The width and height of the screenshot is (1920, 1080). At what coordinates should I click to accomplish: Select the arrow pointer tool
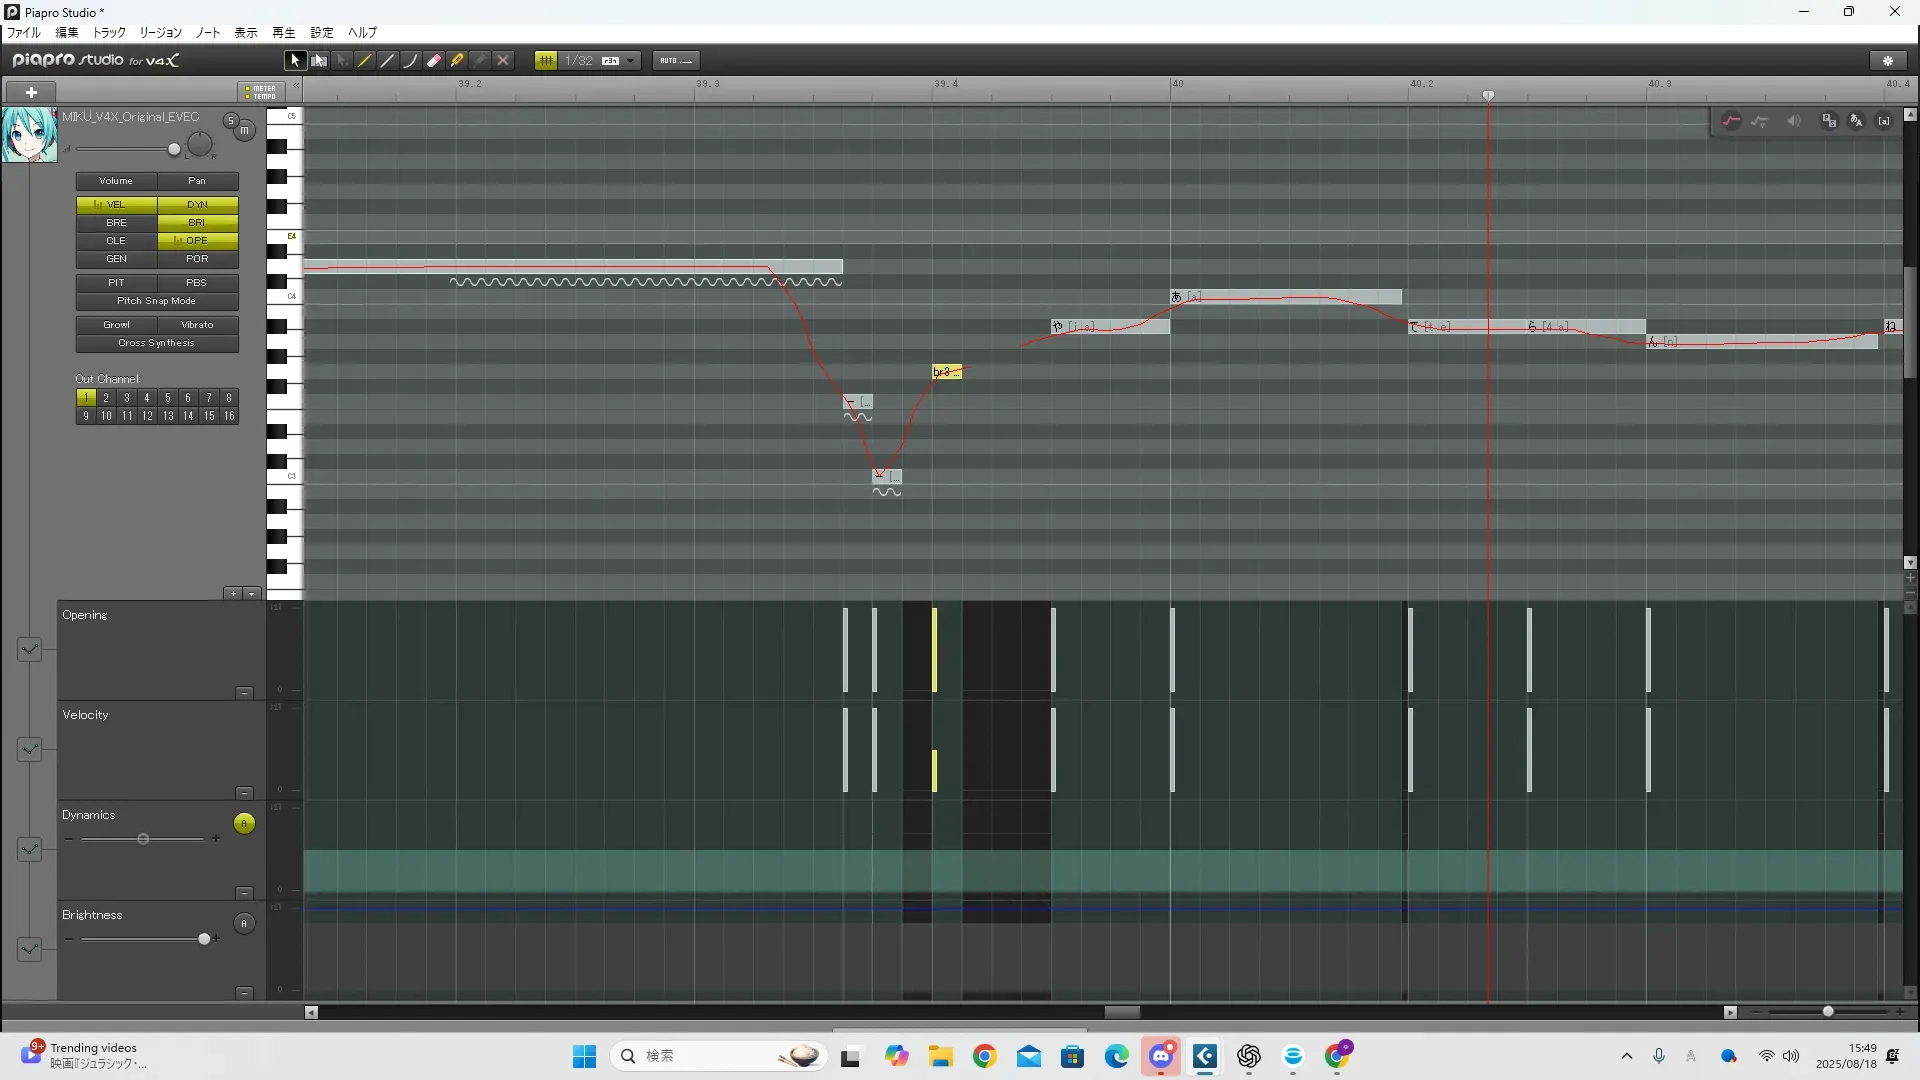coord(295,61)
